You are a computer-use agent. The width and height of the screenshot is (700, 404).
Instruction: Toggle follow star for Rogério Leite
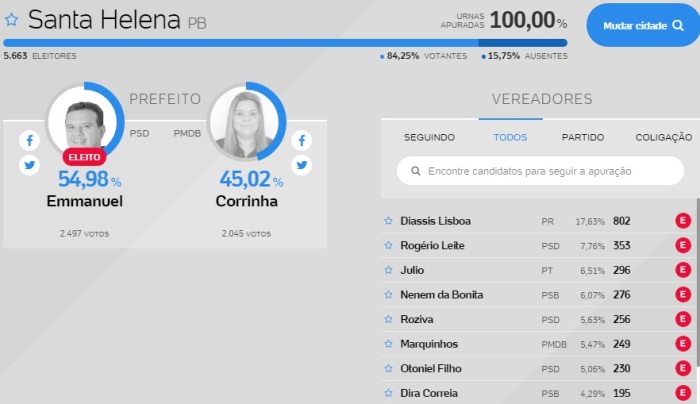(388, 246)
